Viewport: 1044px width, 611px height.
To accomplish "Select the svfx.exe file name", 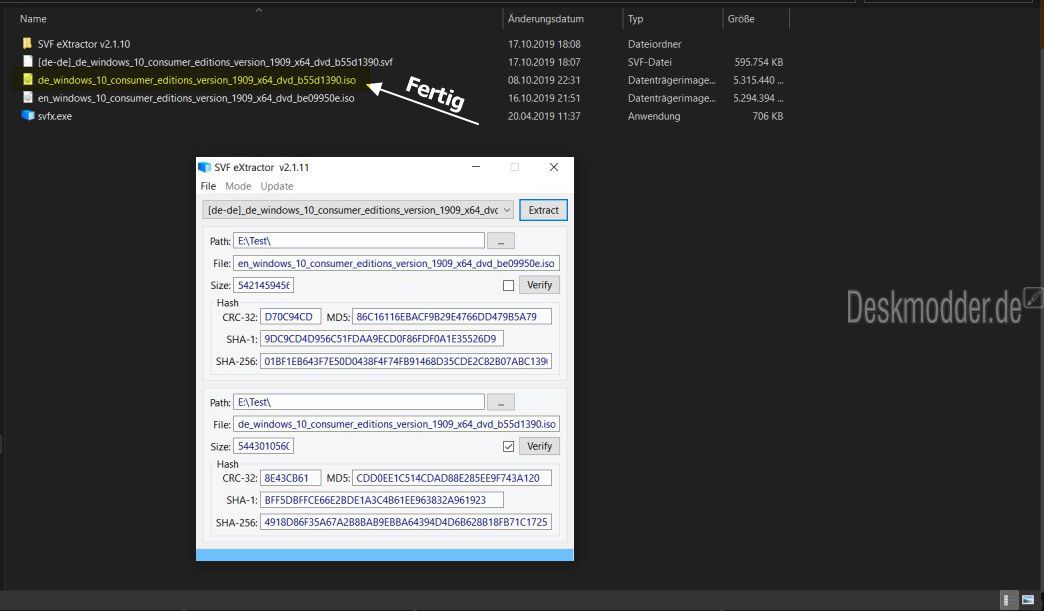I will 55,116.
